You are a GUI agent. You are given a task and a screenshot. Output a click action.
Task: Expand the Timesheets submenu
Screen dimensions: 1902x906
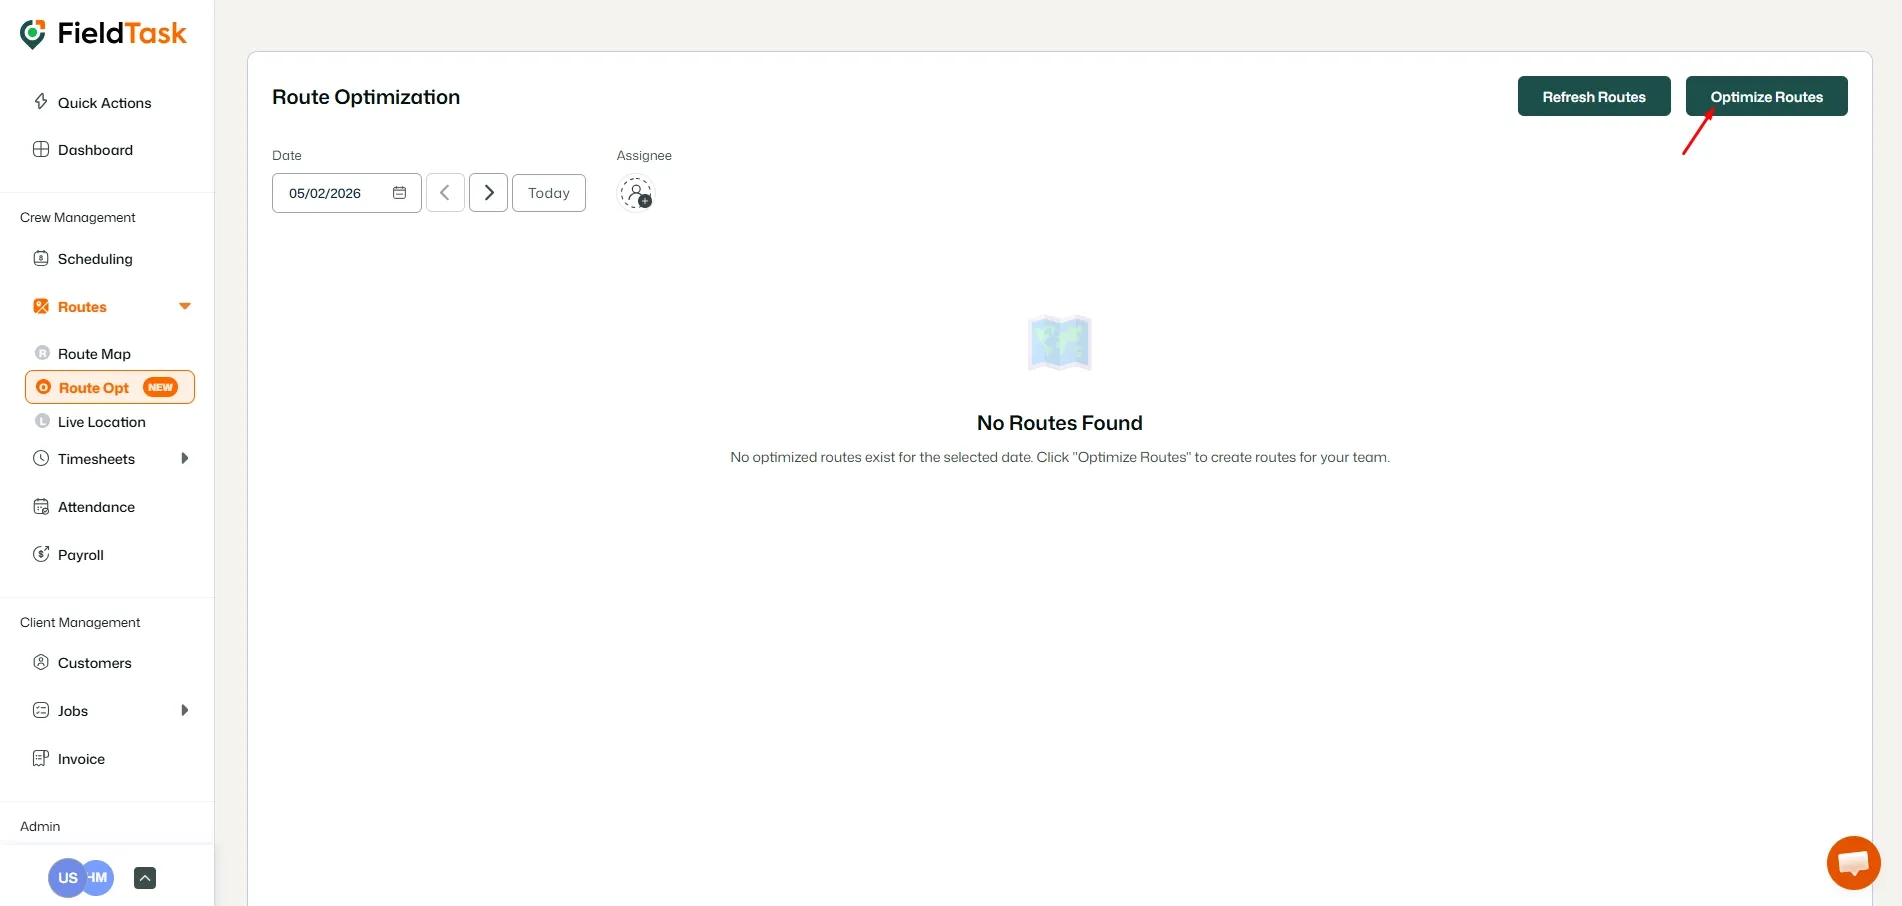[x=184, y=458]
